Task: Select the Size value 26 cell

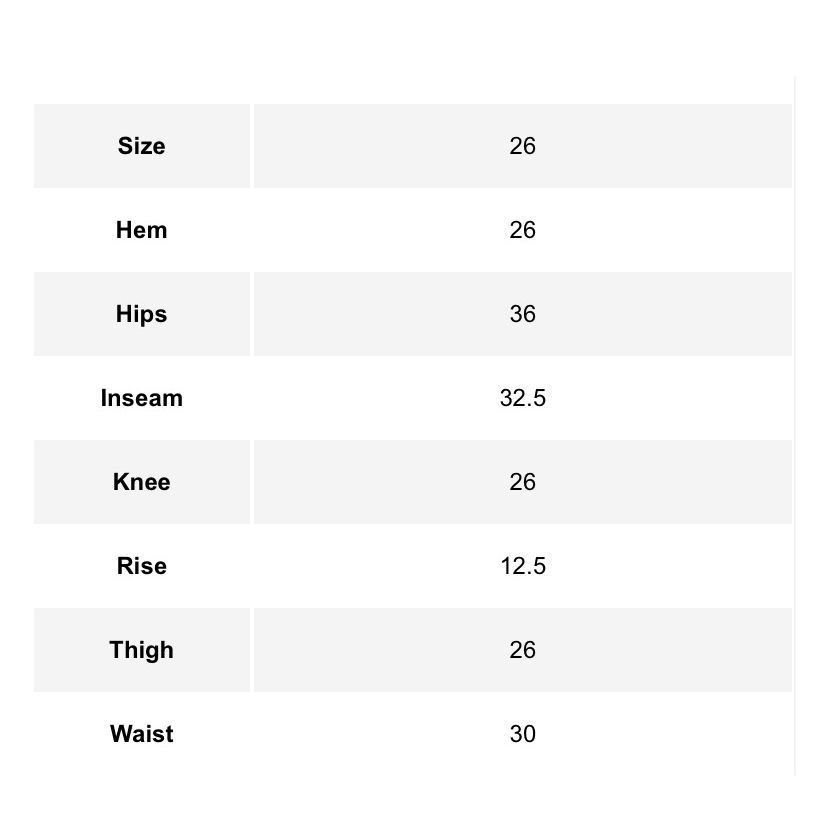Action: pos(523,146)
